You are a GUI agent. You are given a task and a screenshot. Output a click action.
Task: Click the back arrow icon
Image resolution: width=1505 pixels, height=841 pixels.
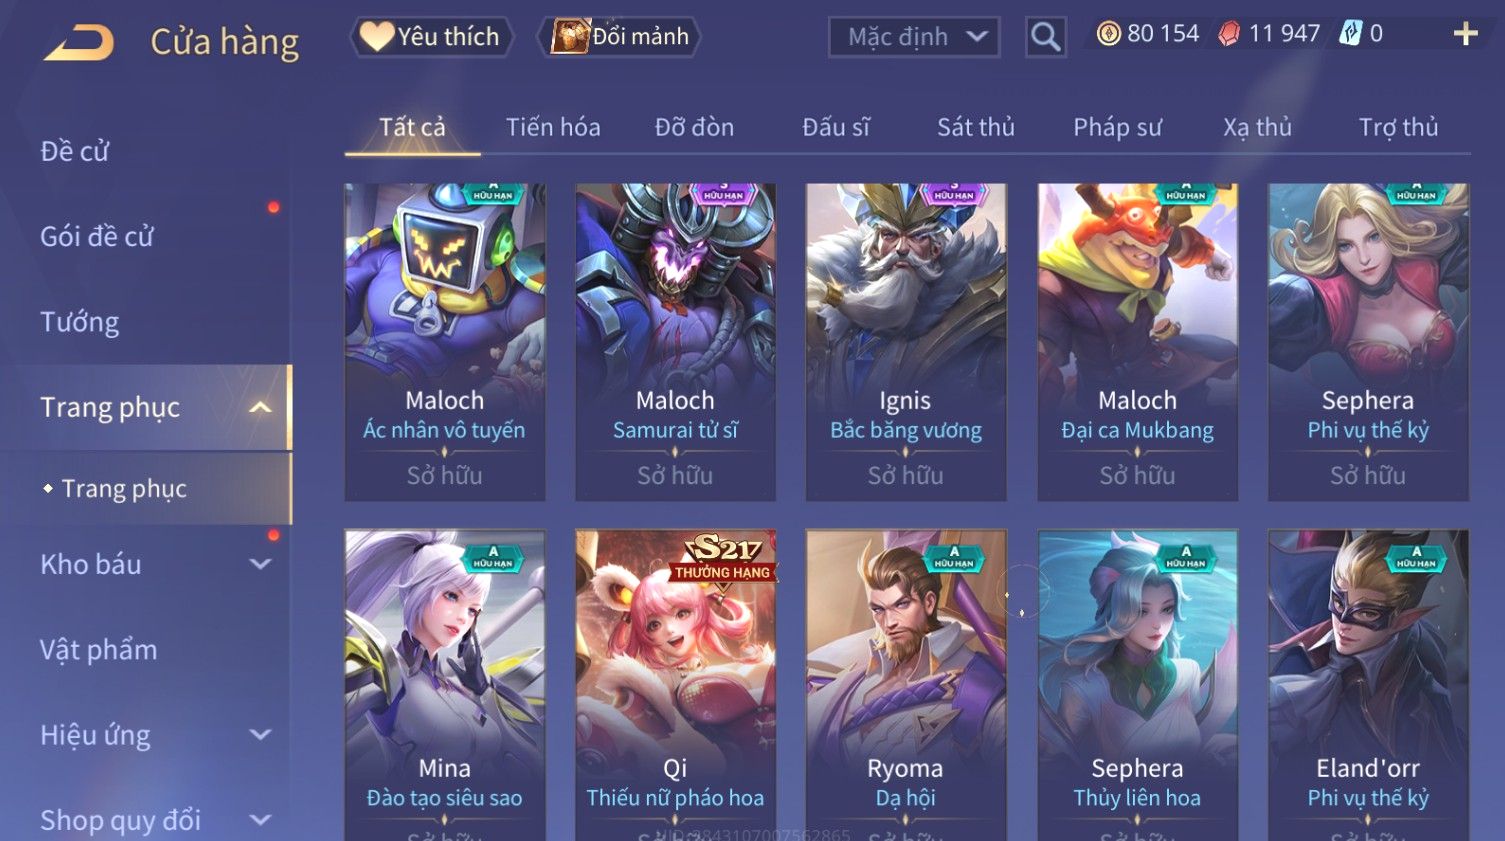[79, 42]
